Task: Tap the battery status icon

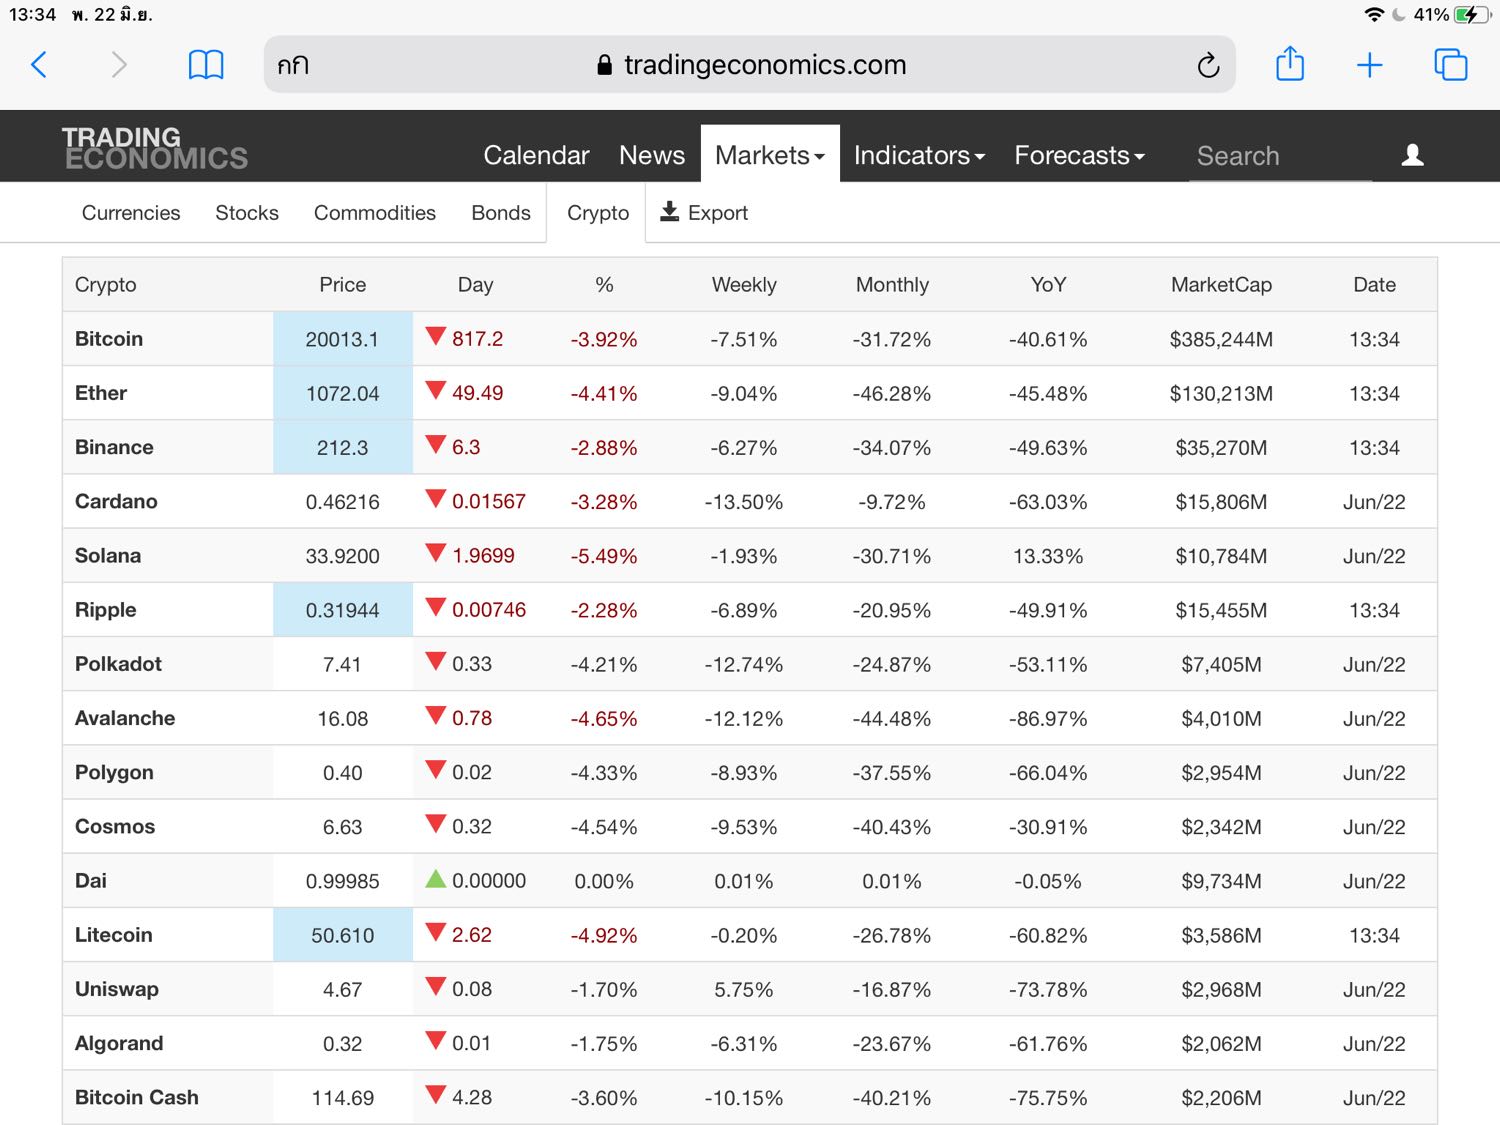Action: [x=1471, y=15]
